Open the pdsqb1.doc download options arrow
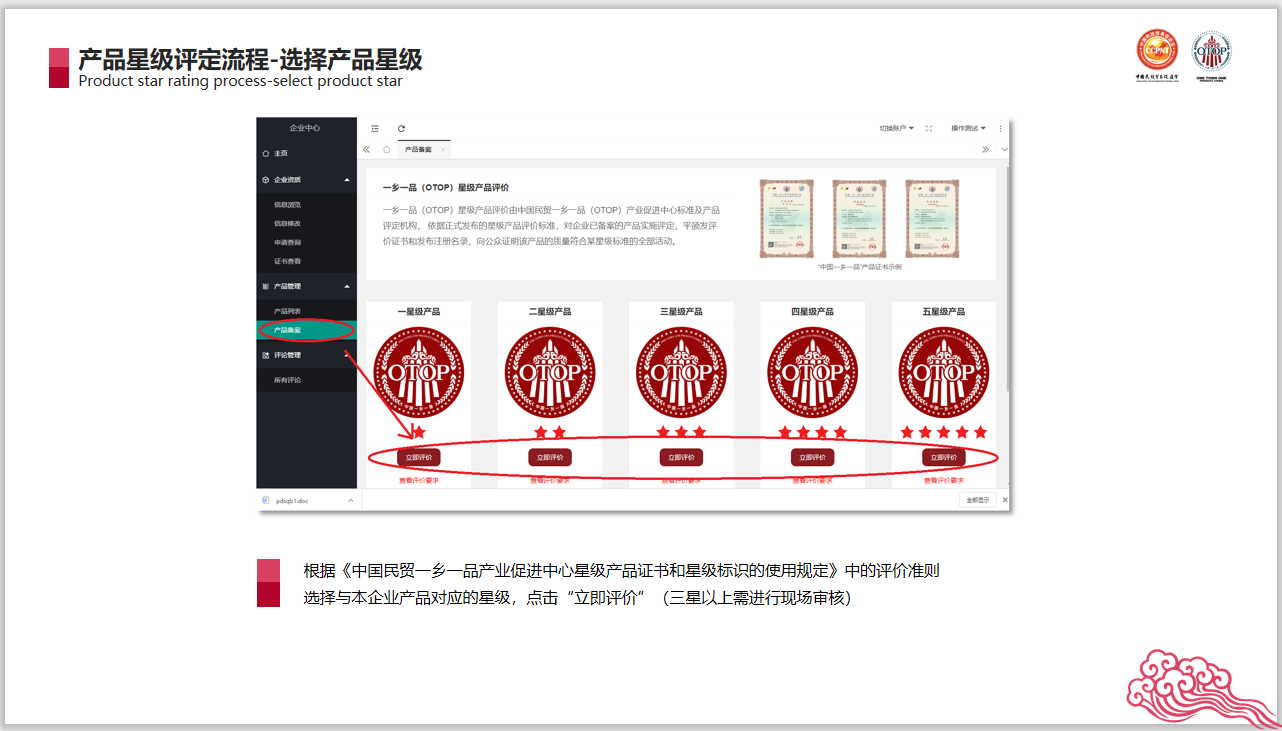Image resolution: width=1282 pixels, height=731 pixels. [x=351, y=500]
